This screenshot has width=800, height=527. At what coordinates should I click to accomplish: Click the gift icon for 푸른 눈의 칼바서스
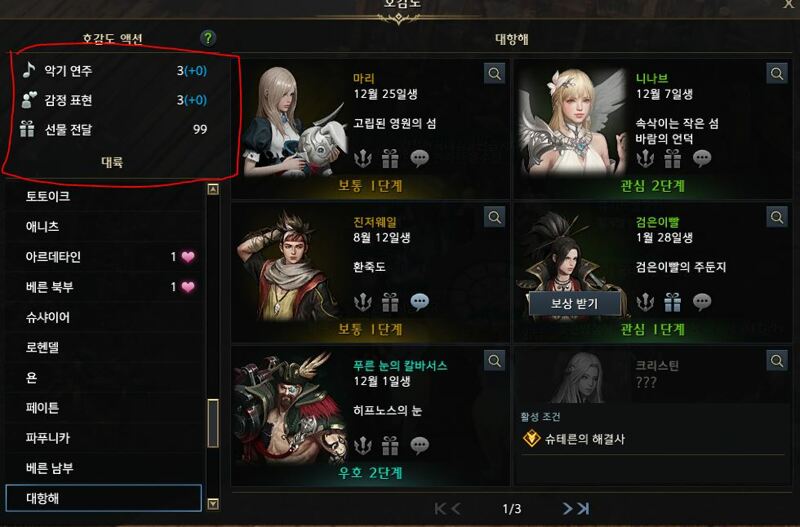pyautogui.click(x=390, y=445)
